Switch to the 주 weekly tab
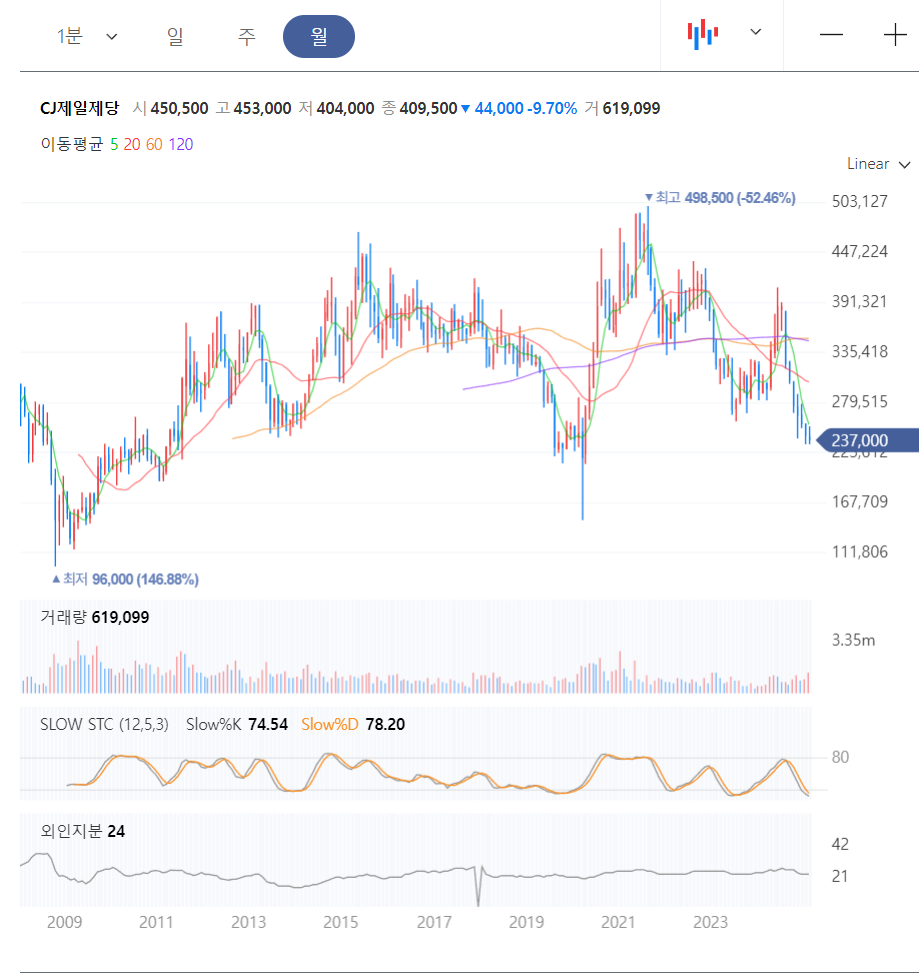The width and height of the screenshot is (919, 975). pyautogui.click(x=246, y=37)
